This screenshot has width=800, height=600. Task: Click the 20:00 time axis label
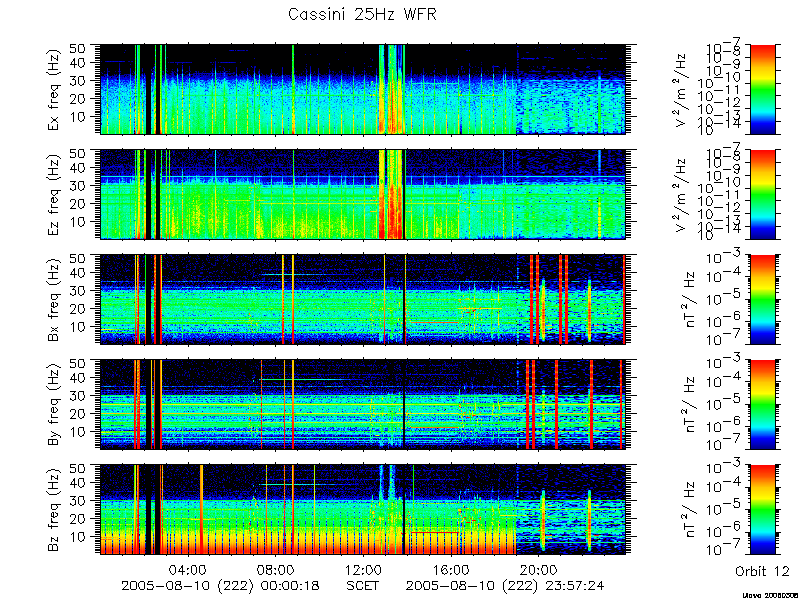coord(537,569)
